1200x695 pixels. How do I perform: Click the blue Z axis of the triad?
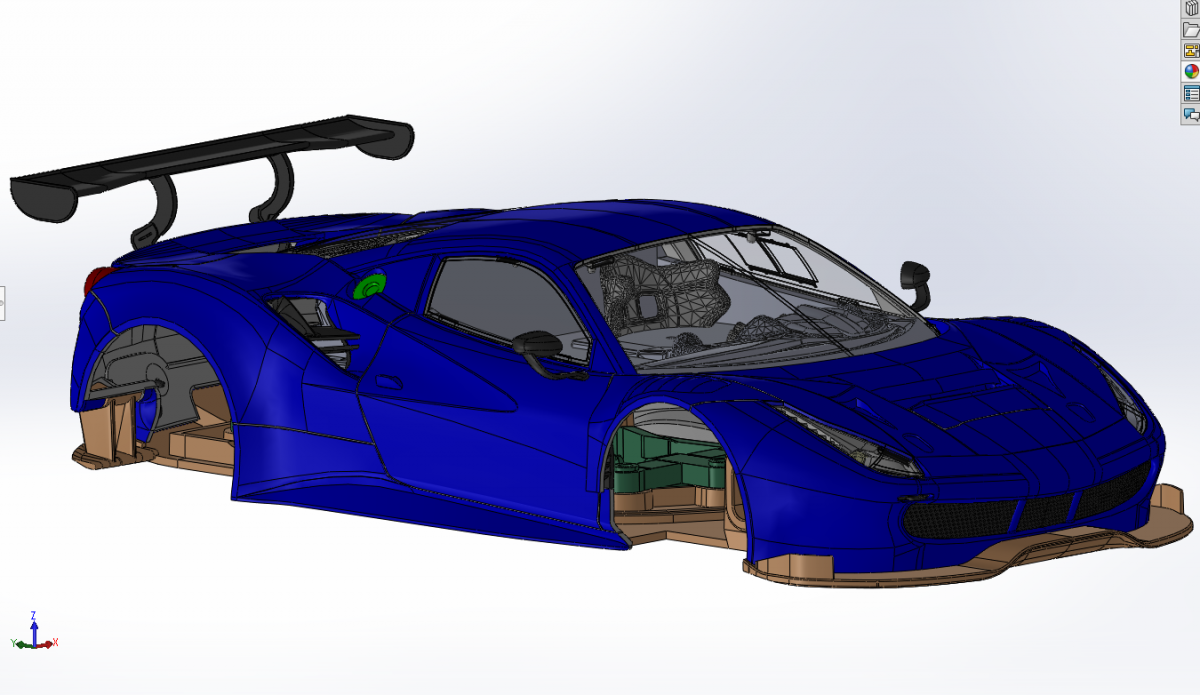(34, 626)
